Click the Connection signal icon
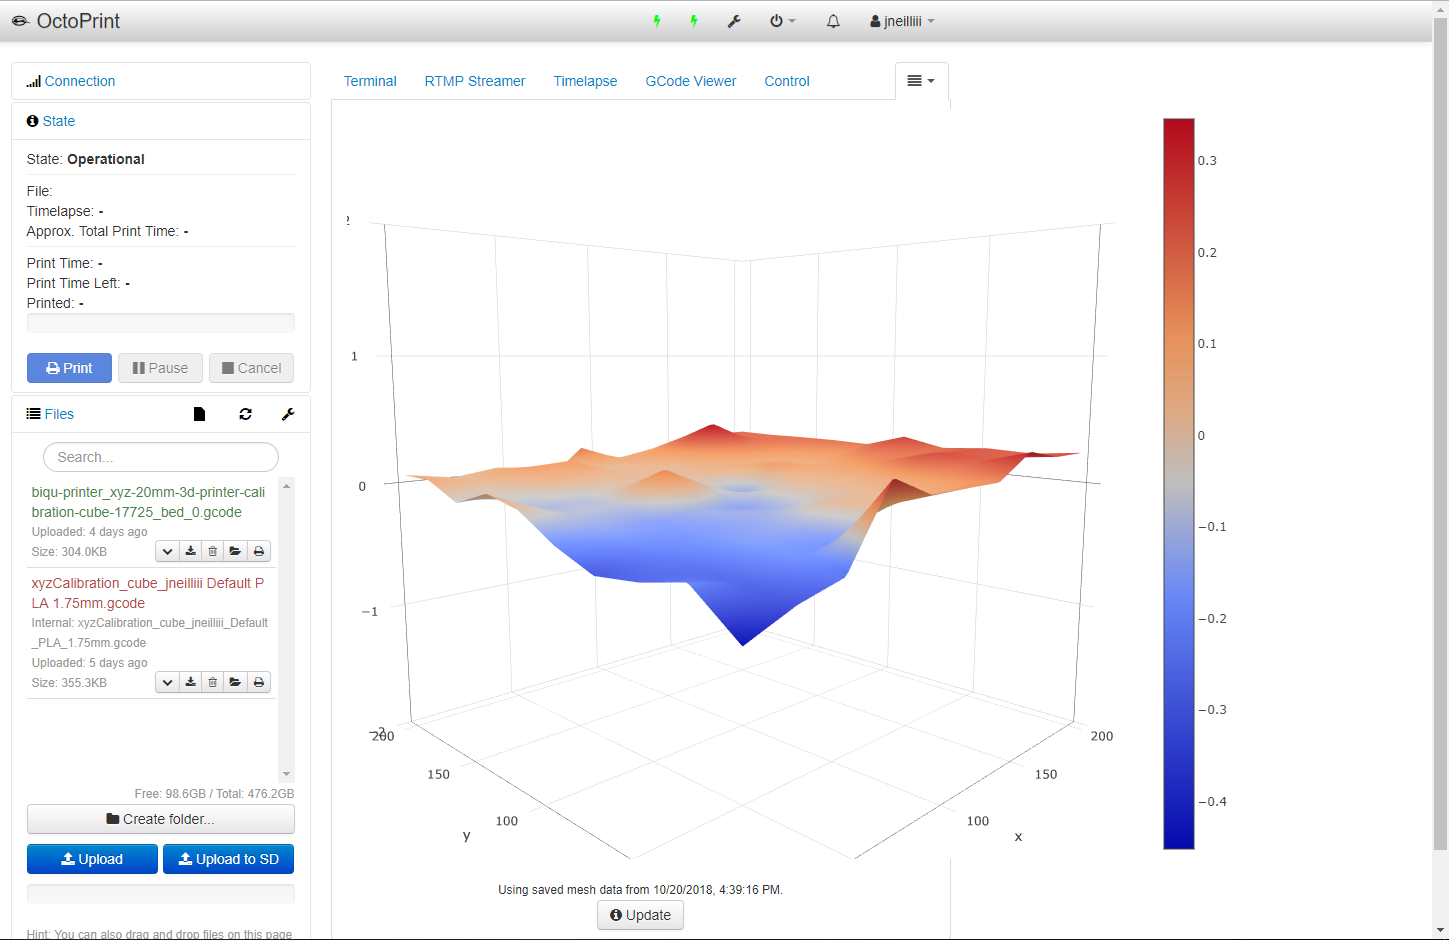Screen dimensions: 1449x940 tap(33, 81)
